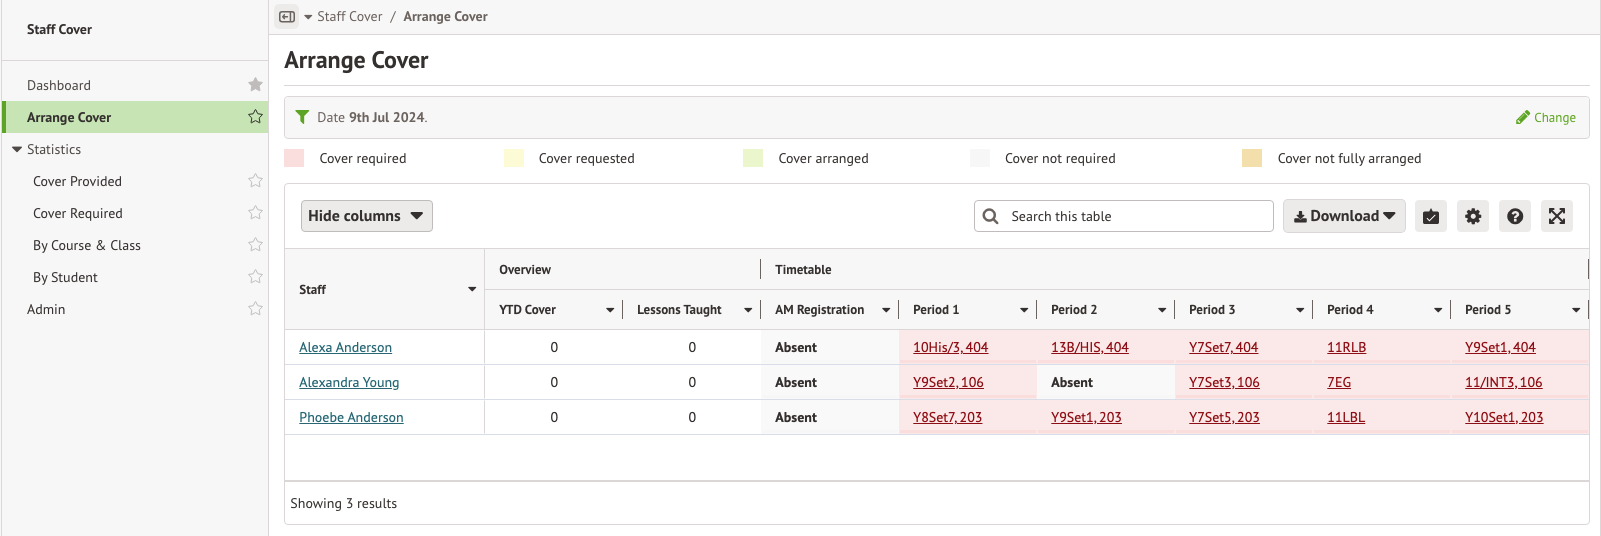Image resolution: width=1601 pixels, height=536 pixels.
Task: Toggle favorite star for Arrange Cover
Action: click(x=255, y=117)
